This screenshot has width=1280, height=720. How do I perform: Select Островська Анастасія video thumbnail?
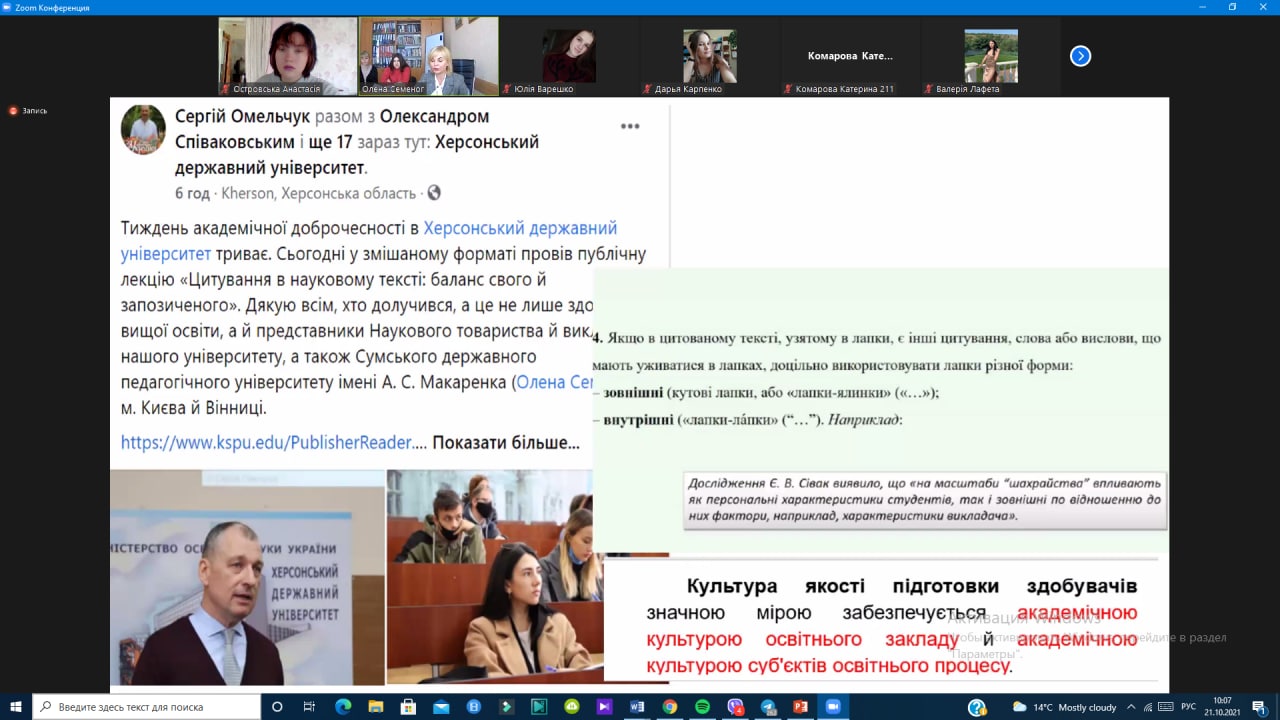(x=288, y=56)
